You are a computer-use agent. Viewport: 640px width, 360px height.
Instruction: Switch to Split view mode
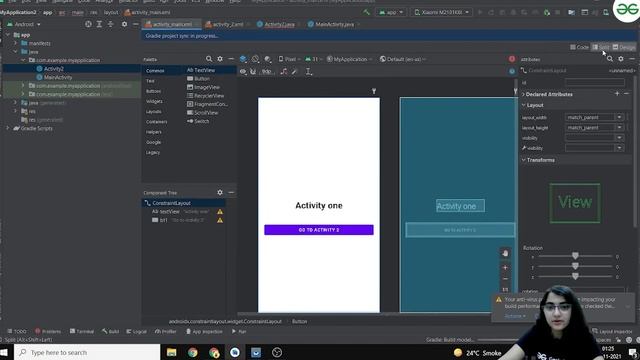click(x=601, y=47)
